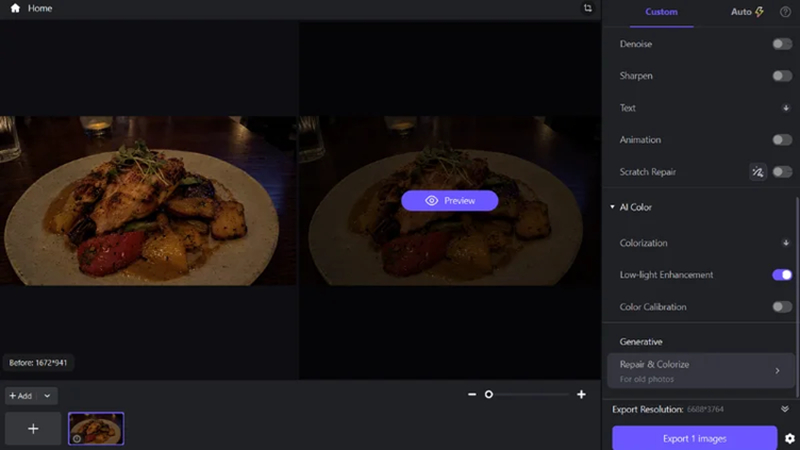Toggle the Sharpen switch
The image size is (800, 450).
click(x=782, y=76)
